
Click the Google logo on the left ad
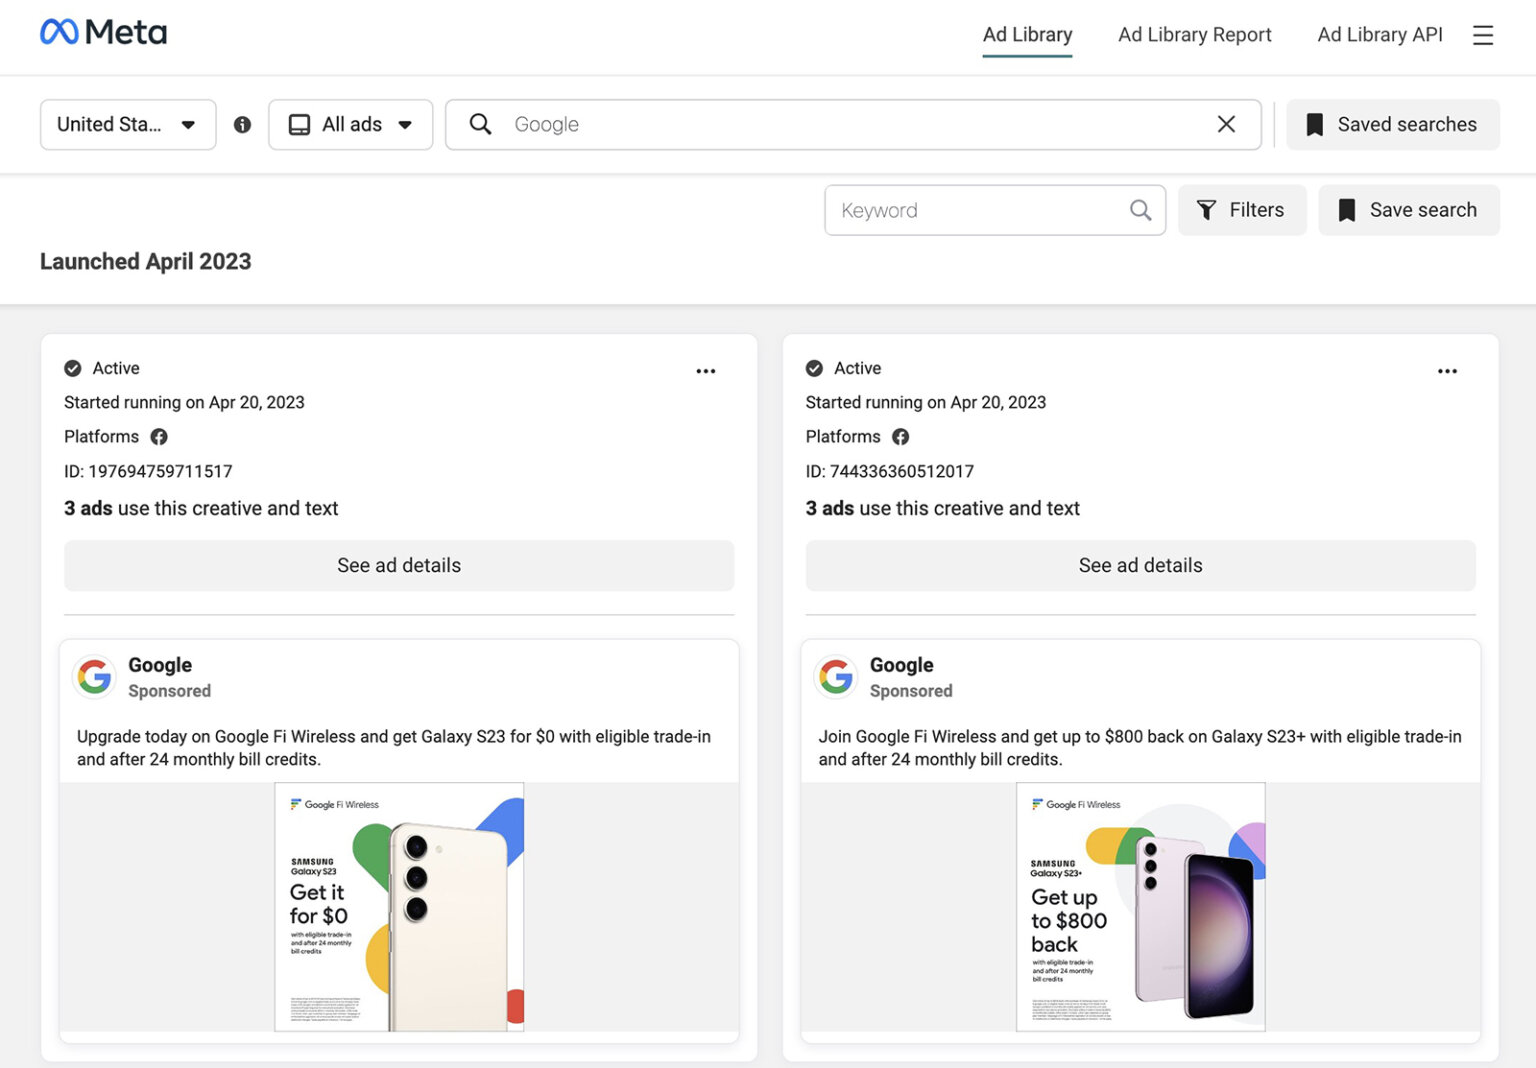click(x=94, y=676)
